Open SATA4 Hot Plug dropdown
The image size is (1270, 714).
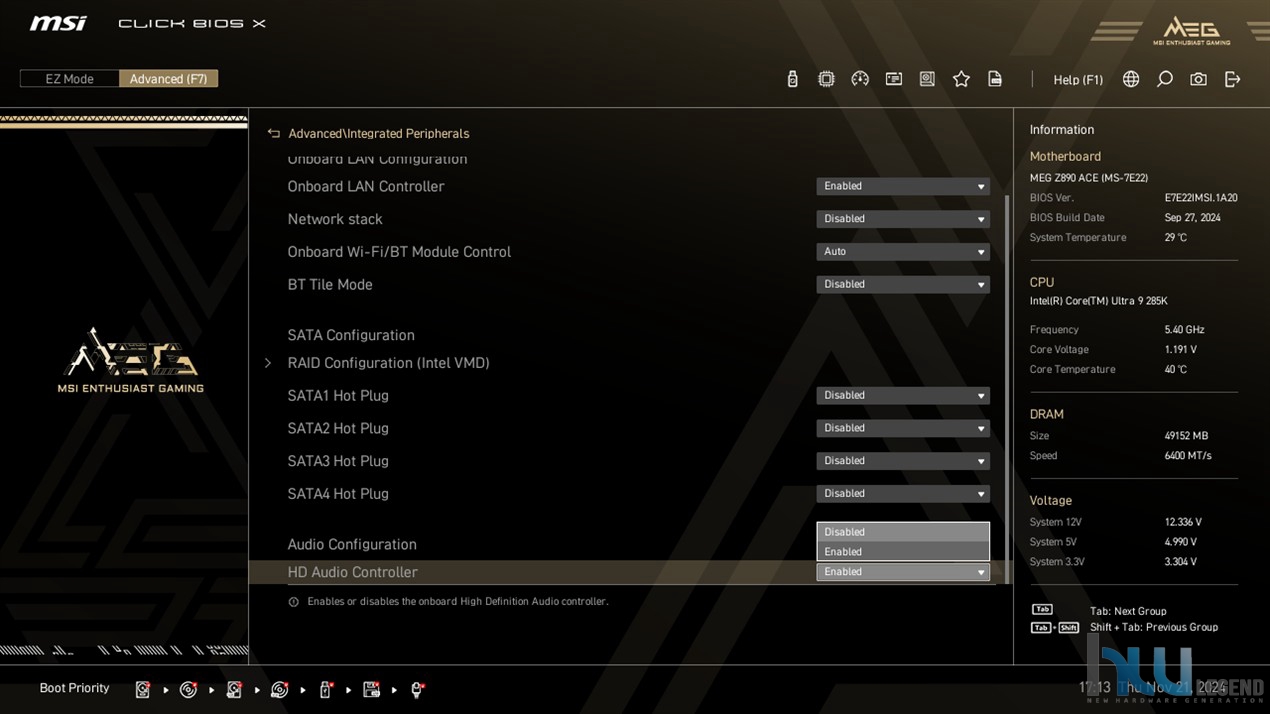tap(903, 493)
